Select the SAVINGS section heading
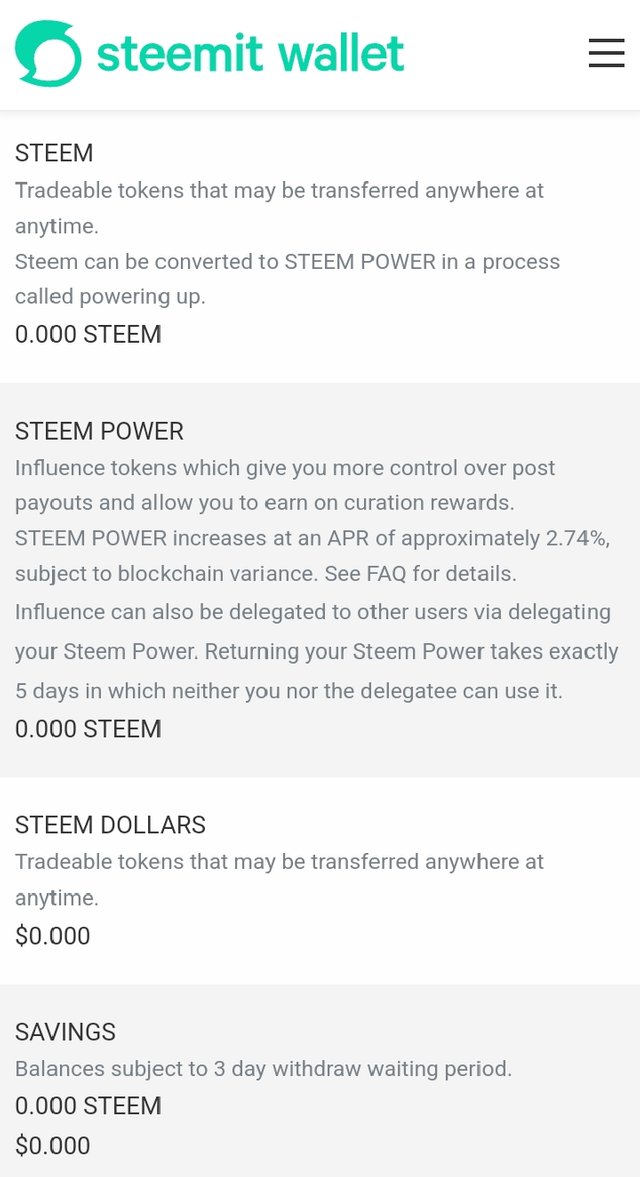 click(x=65, y=1032)
